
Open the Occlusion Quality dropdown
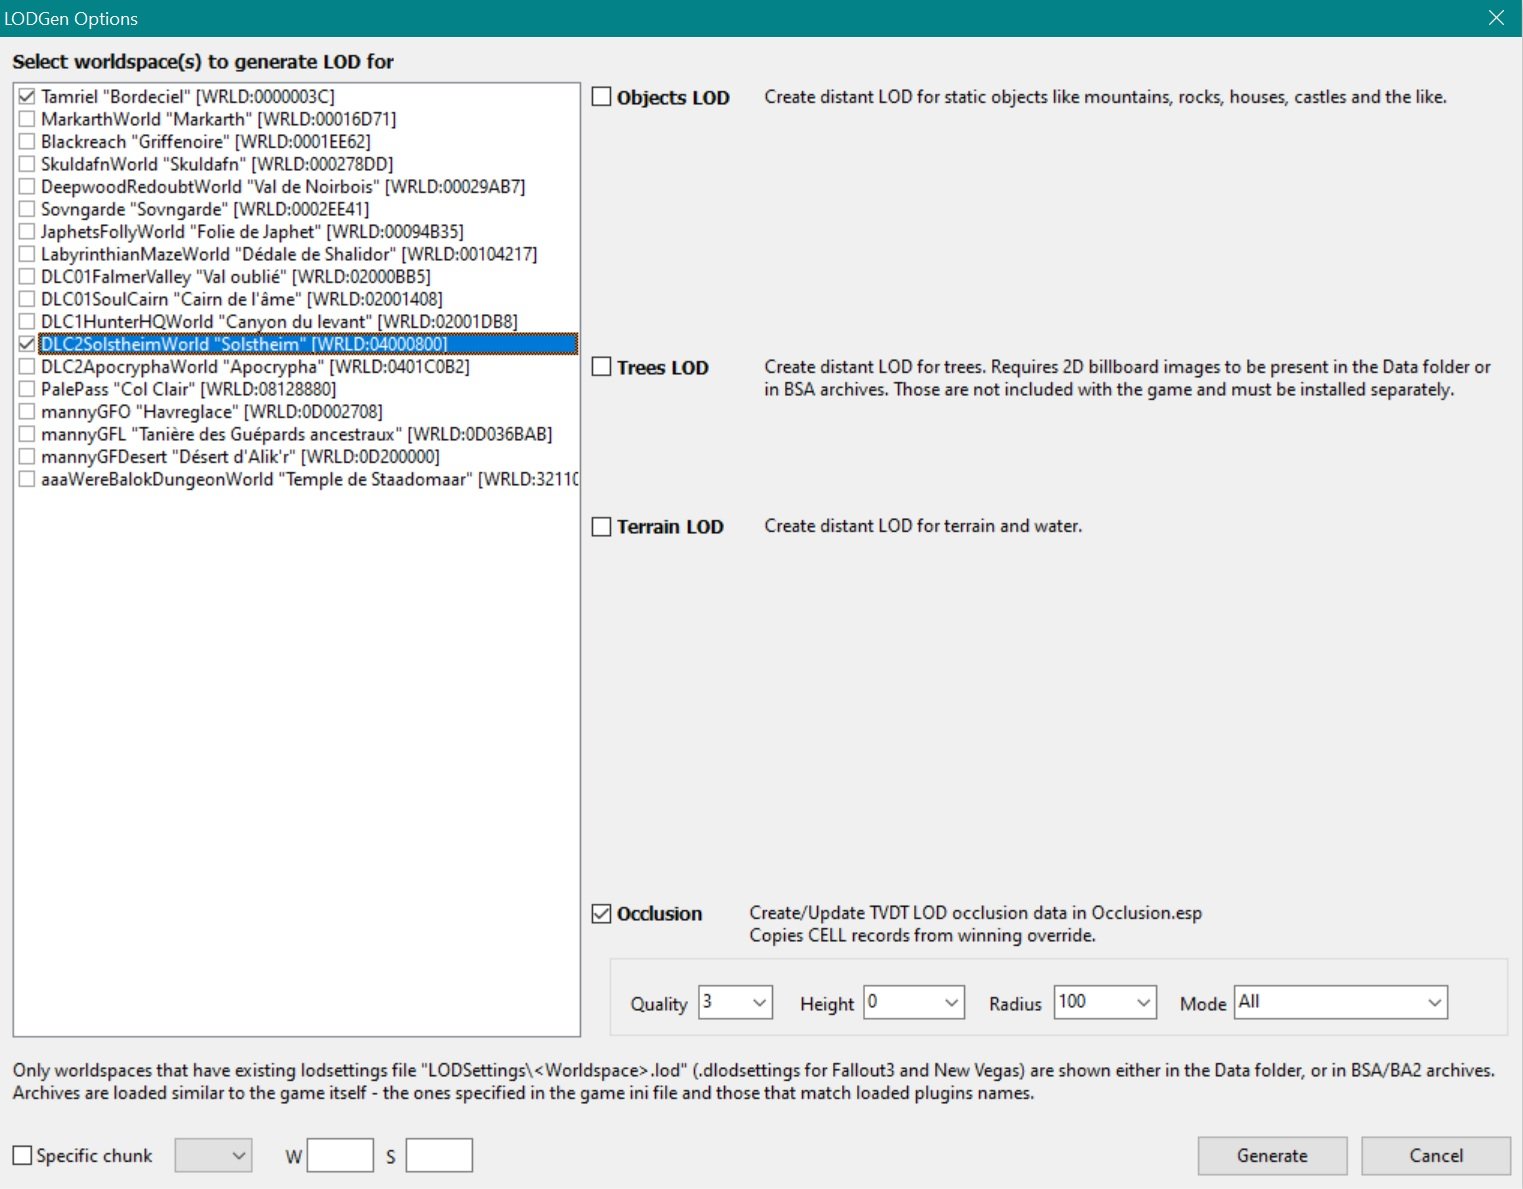click(x=736, y=1002)
